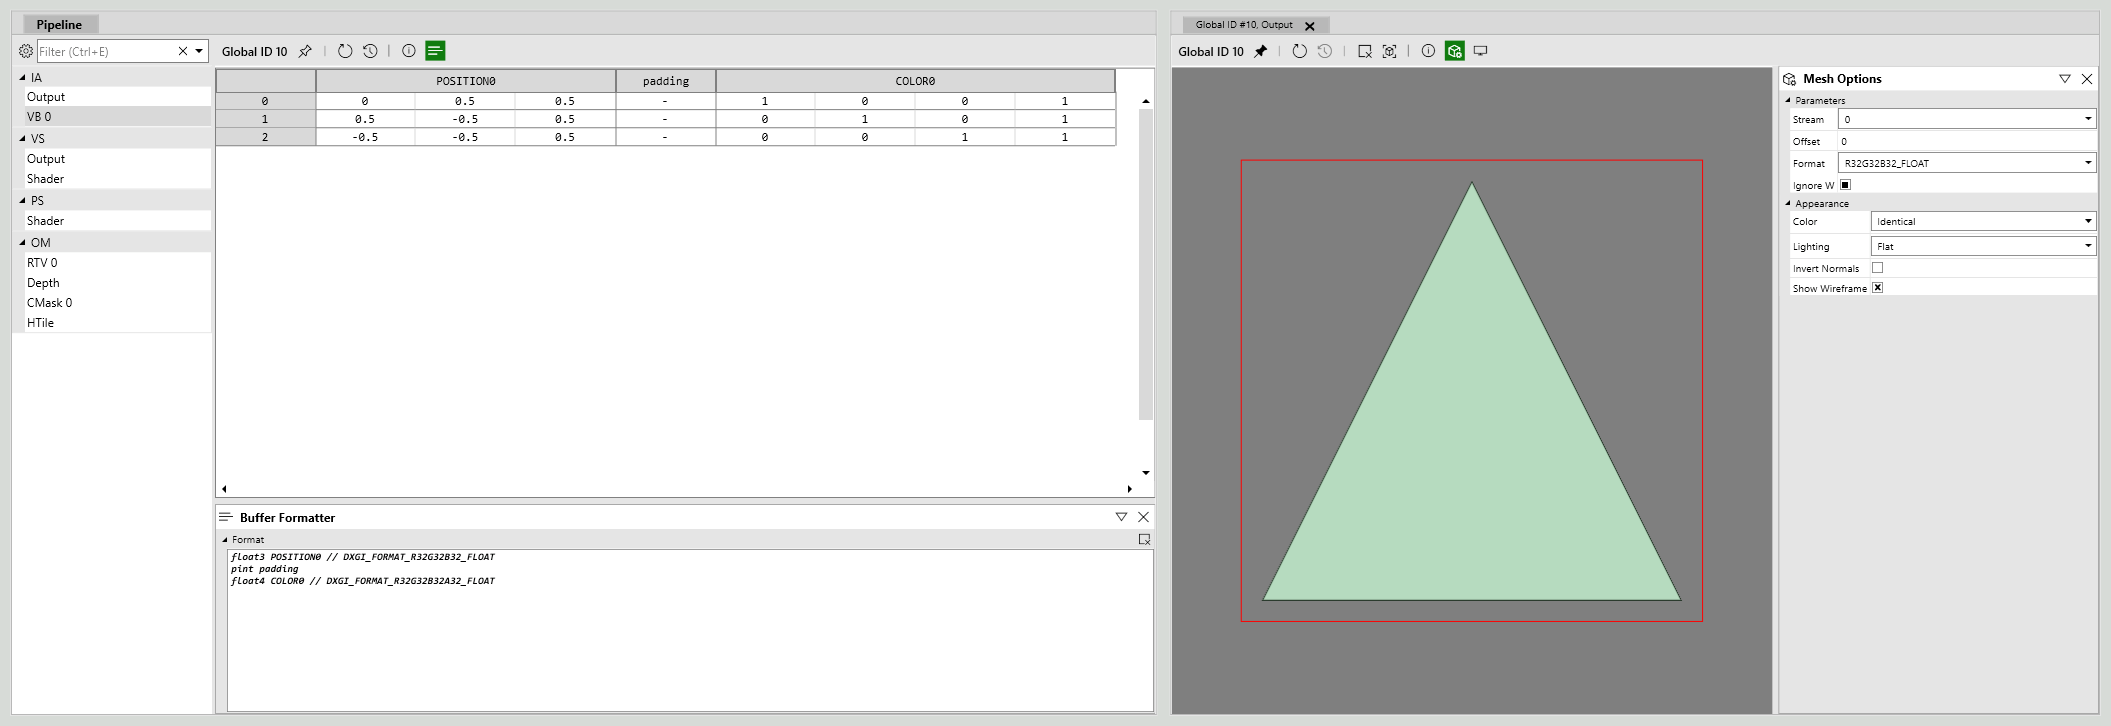
Task: Toggle Ignore W checkbox
Action: 1846,185
